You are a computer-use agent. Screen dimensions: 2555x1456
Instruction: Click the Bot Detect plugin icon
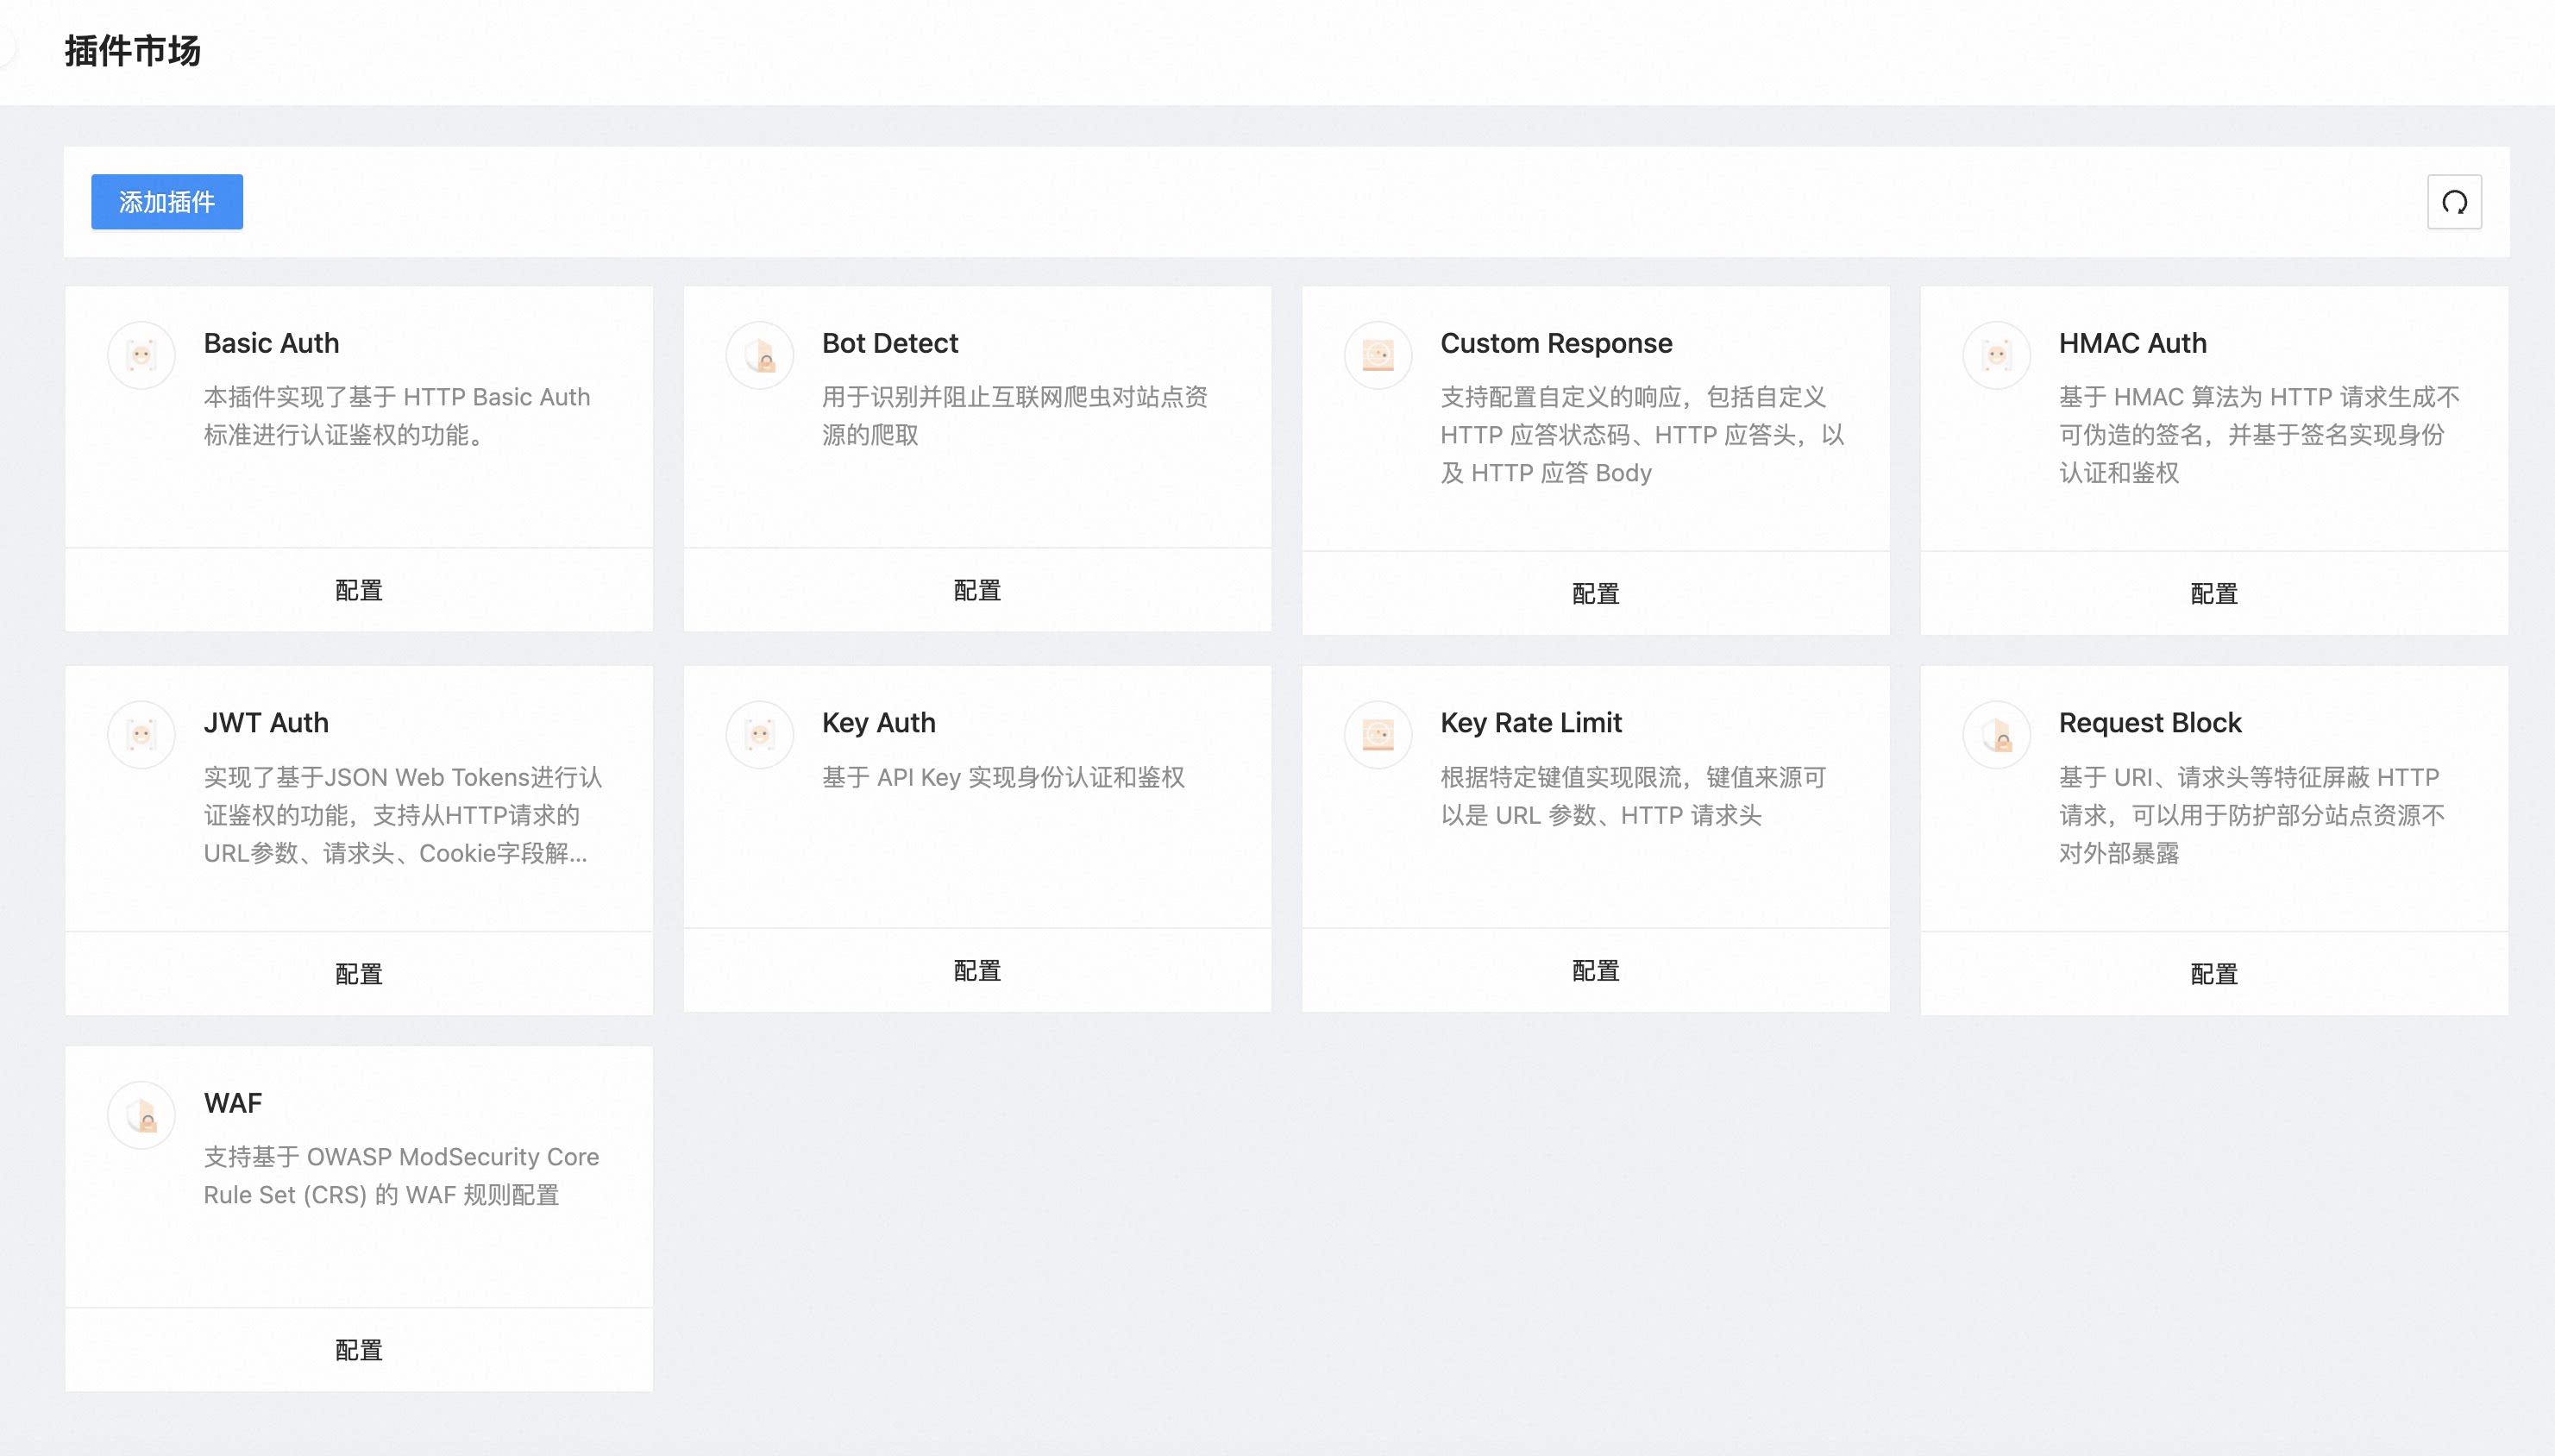(x=760, y=355)
